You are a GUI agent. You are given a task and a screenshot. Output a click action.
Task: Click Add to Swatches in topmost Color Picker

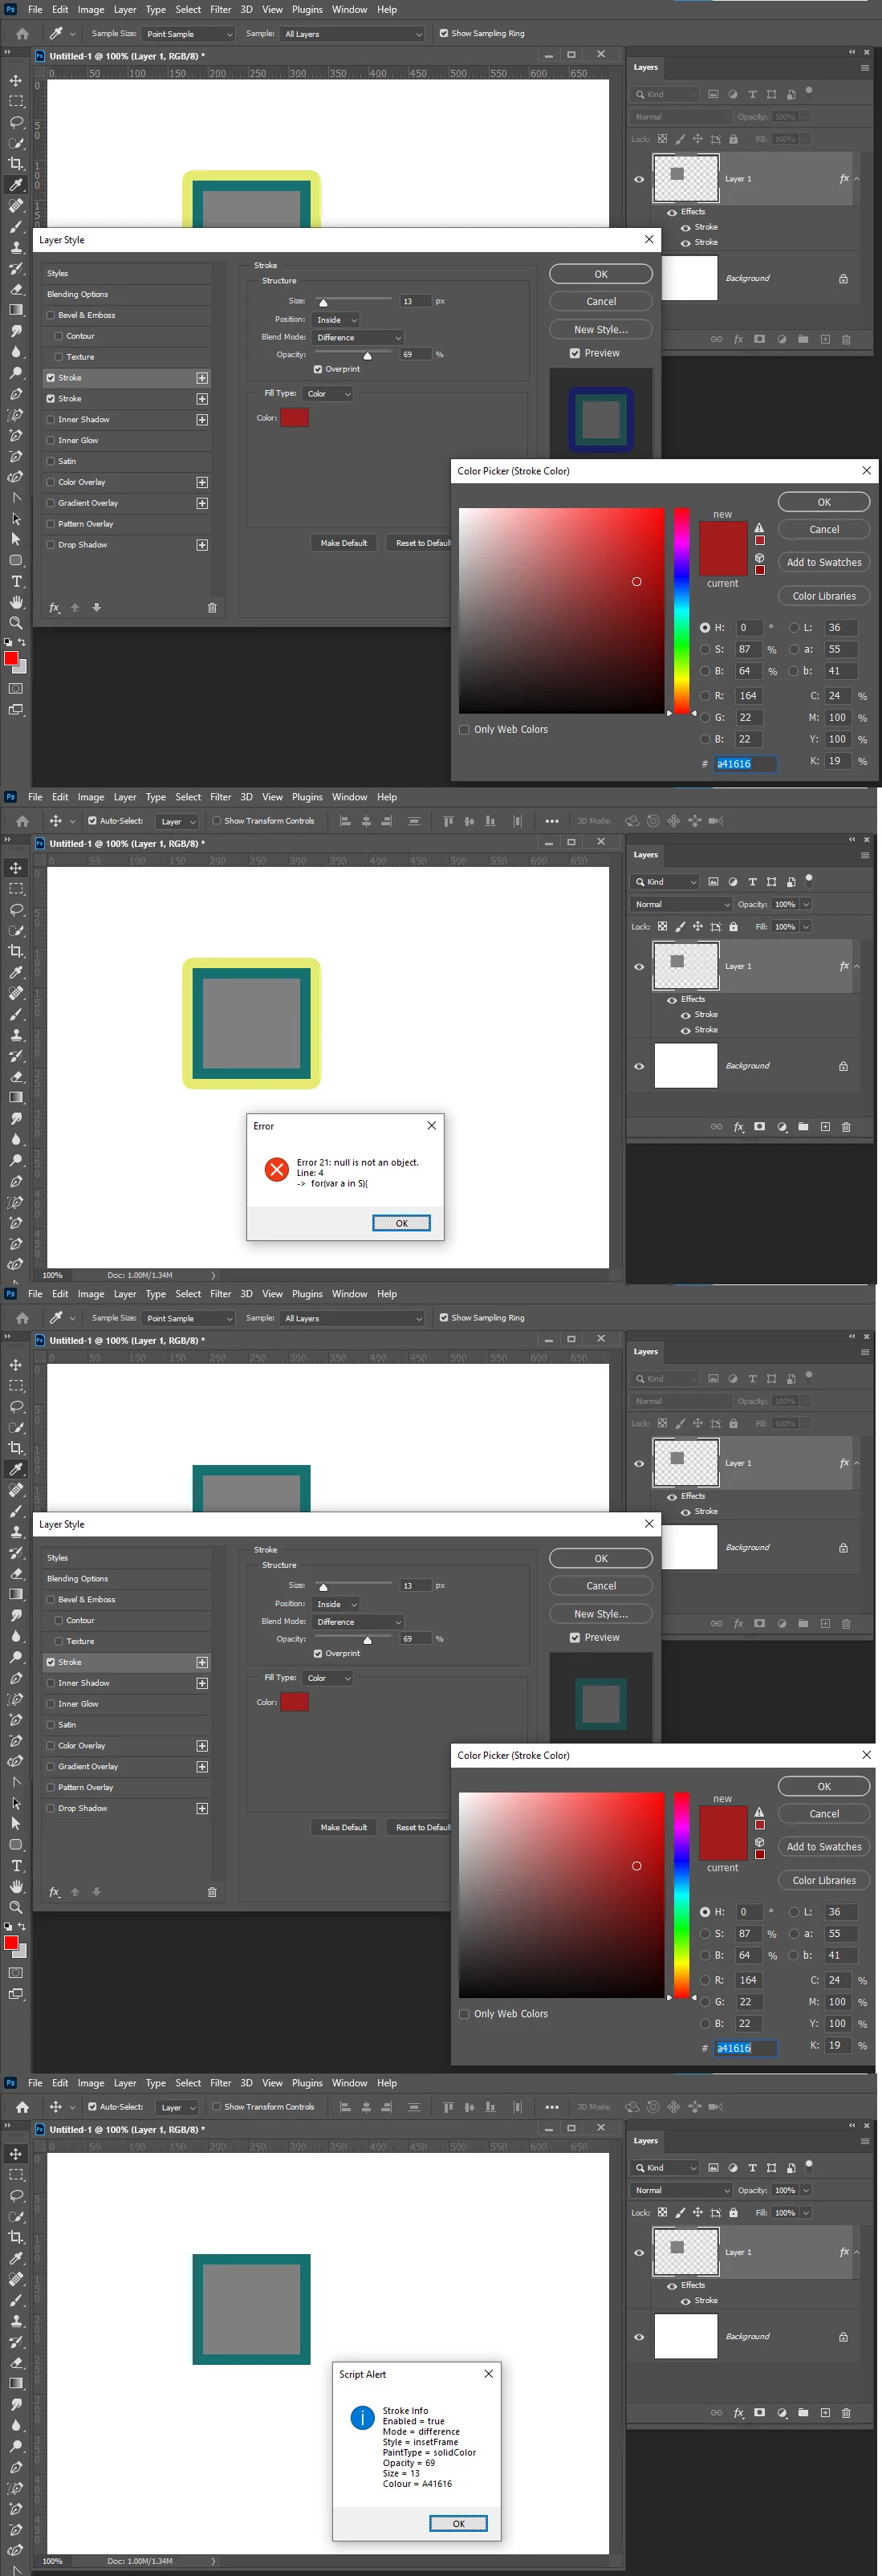click(824, 562)
